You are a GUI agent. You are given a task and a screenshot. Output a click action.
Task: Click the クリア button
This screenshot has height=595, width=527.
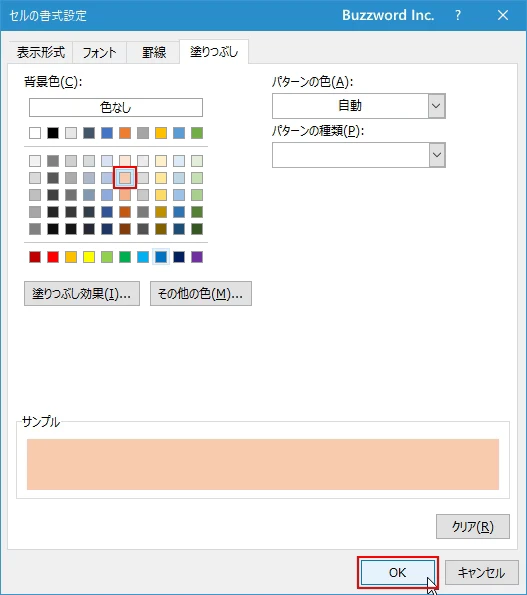click(x=473, y=526)
